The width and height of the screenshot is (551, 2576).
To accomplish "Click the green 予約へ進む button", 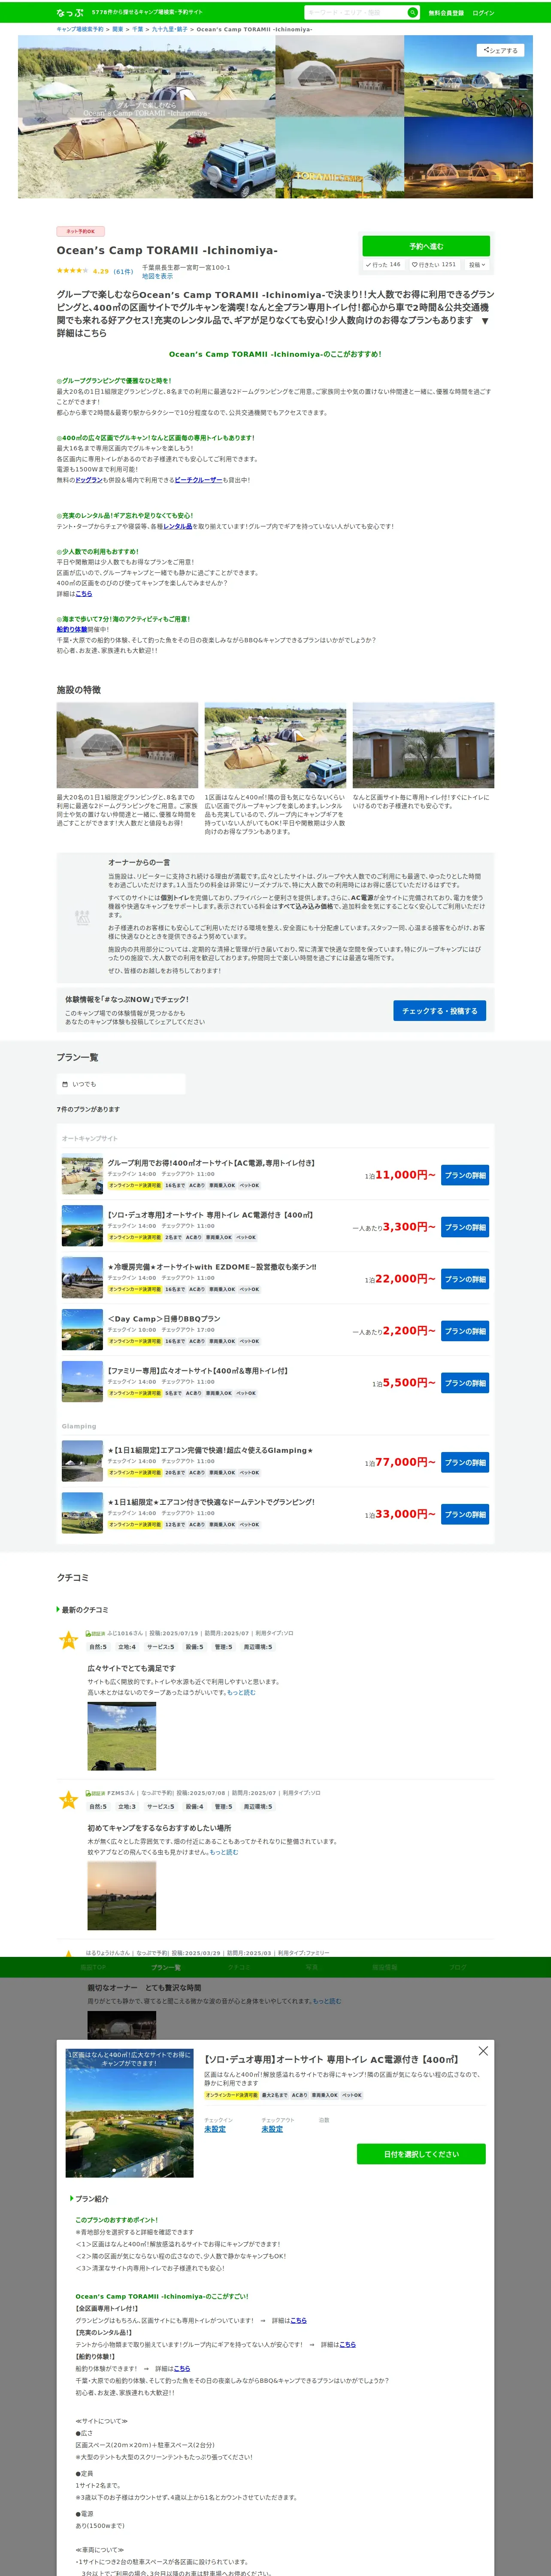I will point(426,246).
